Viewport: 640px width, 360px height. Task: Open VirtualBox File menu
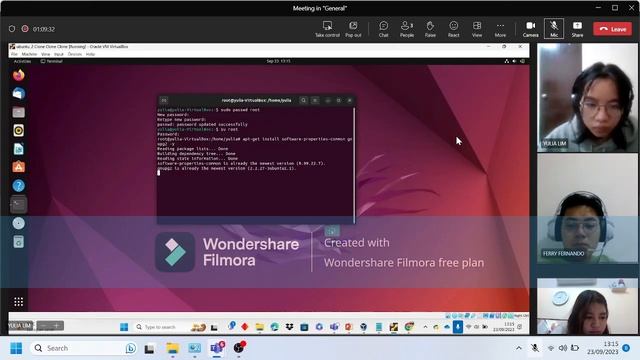[x=14, y=54]
